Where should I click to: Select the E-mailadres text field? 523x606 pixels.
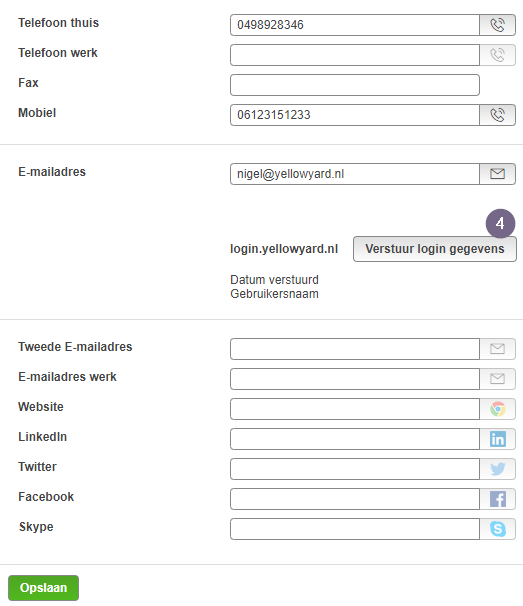click(355, 174)
